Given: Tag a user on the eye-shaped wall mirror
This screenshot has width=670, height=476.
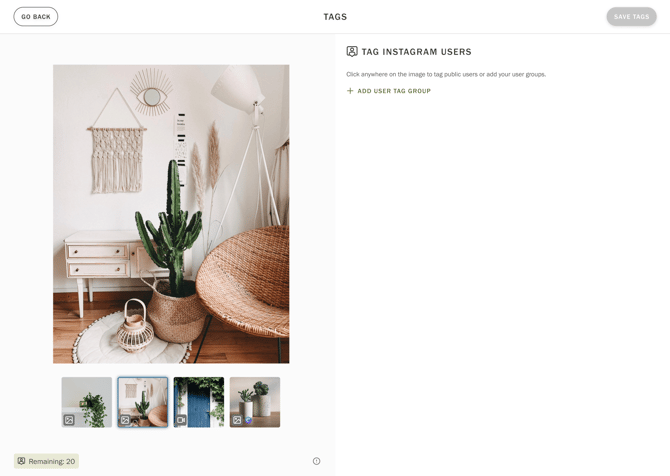Looking at the screenshot, I should click(x=151, y=96).
